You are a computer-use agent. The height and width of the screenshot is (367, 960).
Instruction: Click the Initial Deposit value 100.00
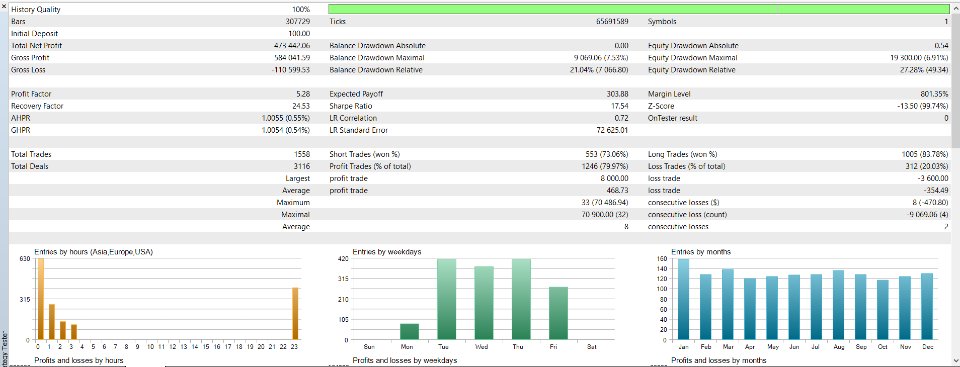(x=299, y=34)
